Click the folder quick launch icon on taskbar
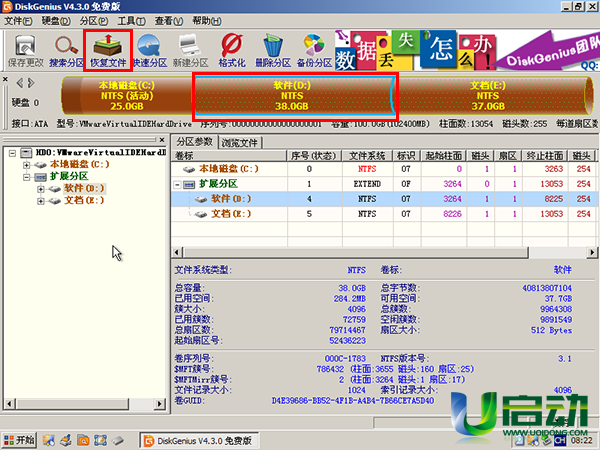Screen dimensions: 600x450 [x=83, y=440]
